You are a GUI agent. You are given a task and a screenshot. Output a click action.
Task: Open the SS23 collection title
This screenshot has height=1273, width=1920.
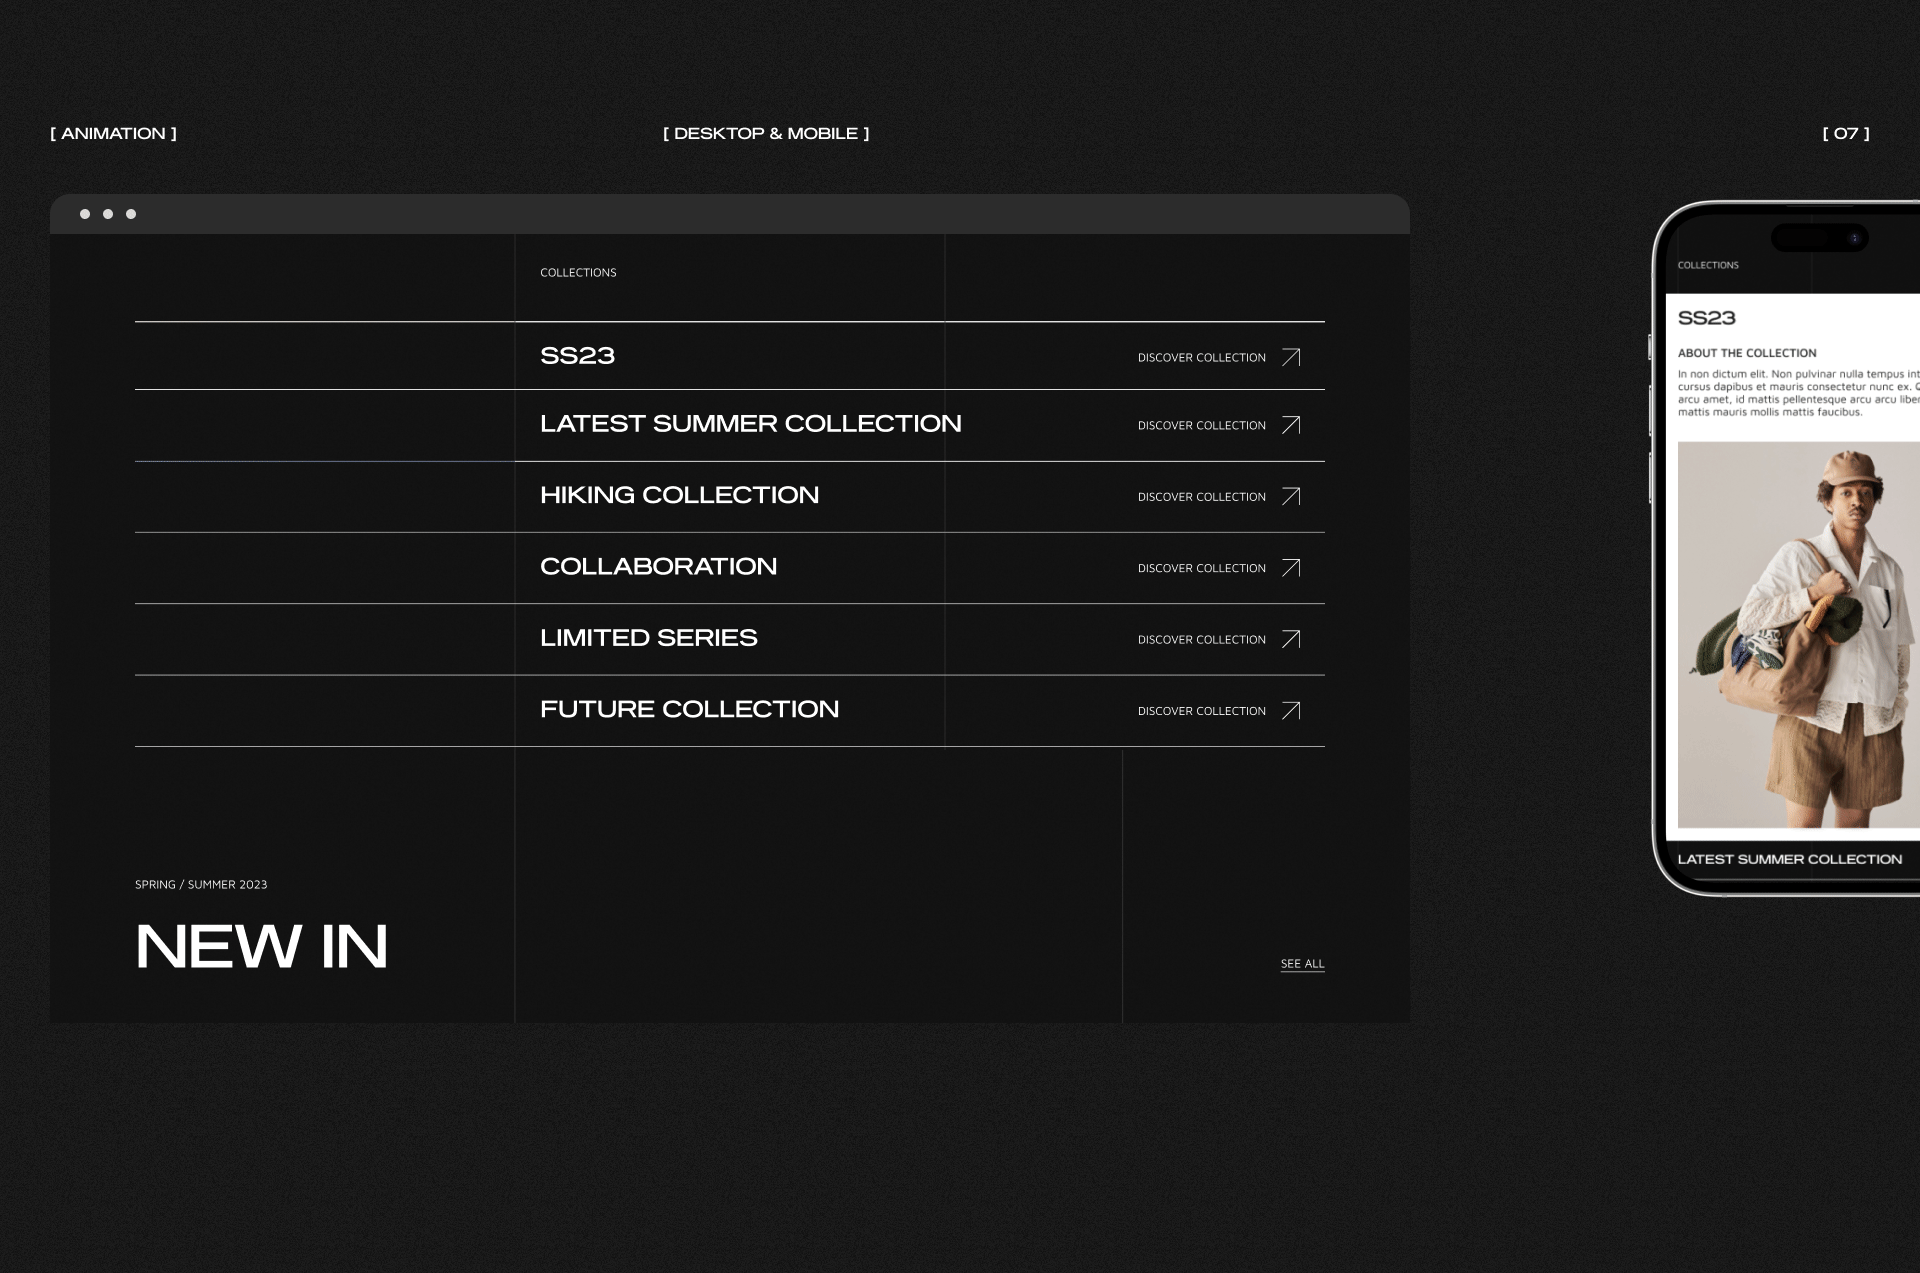(577, 356)
